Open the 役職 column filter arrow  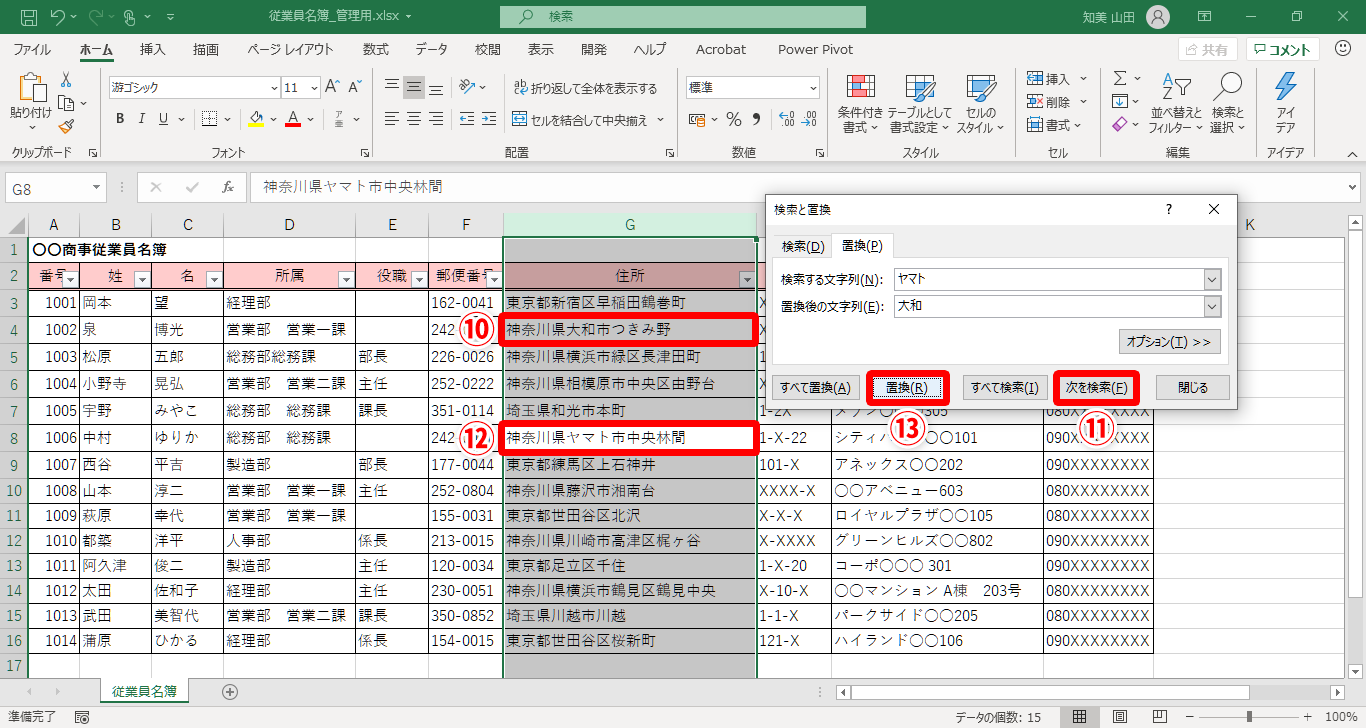tap(417, 279)
